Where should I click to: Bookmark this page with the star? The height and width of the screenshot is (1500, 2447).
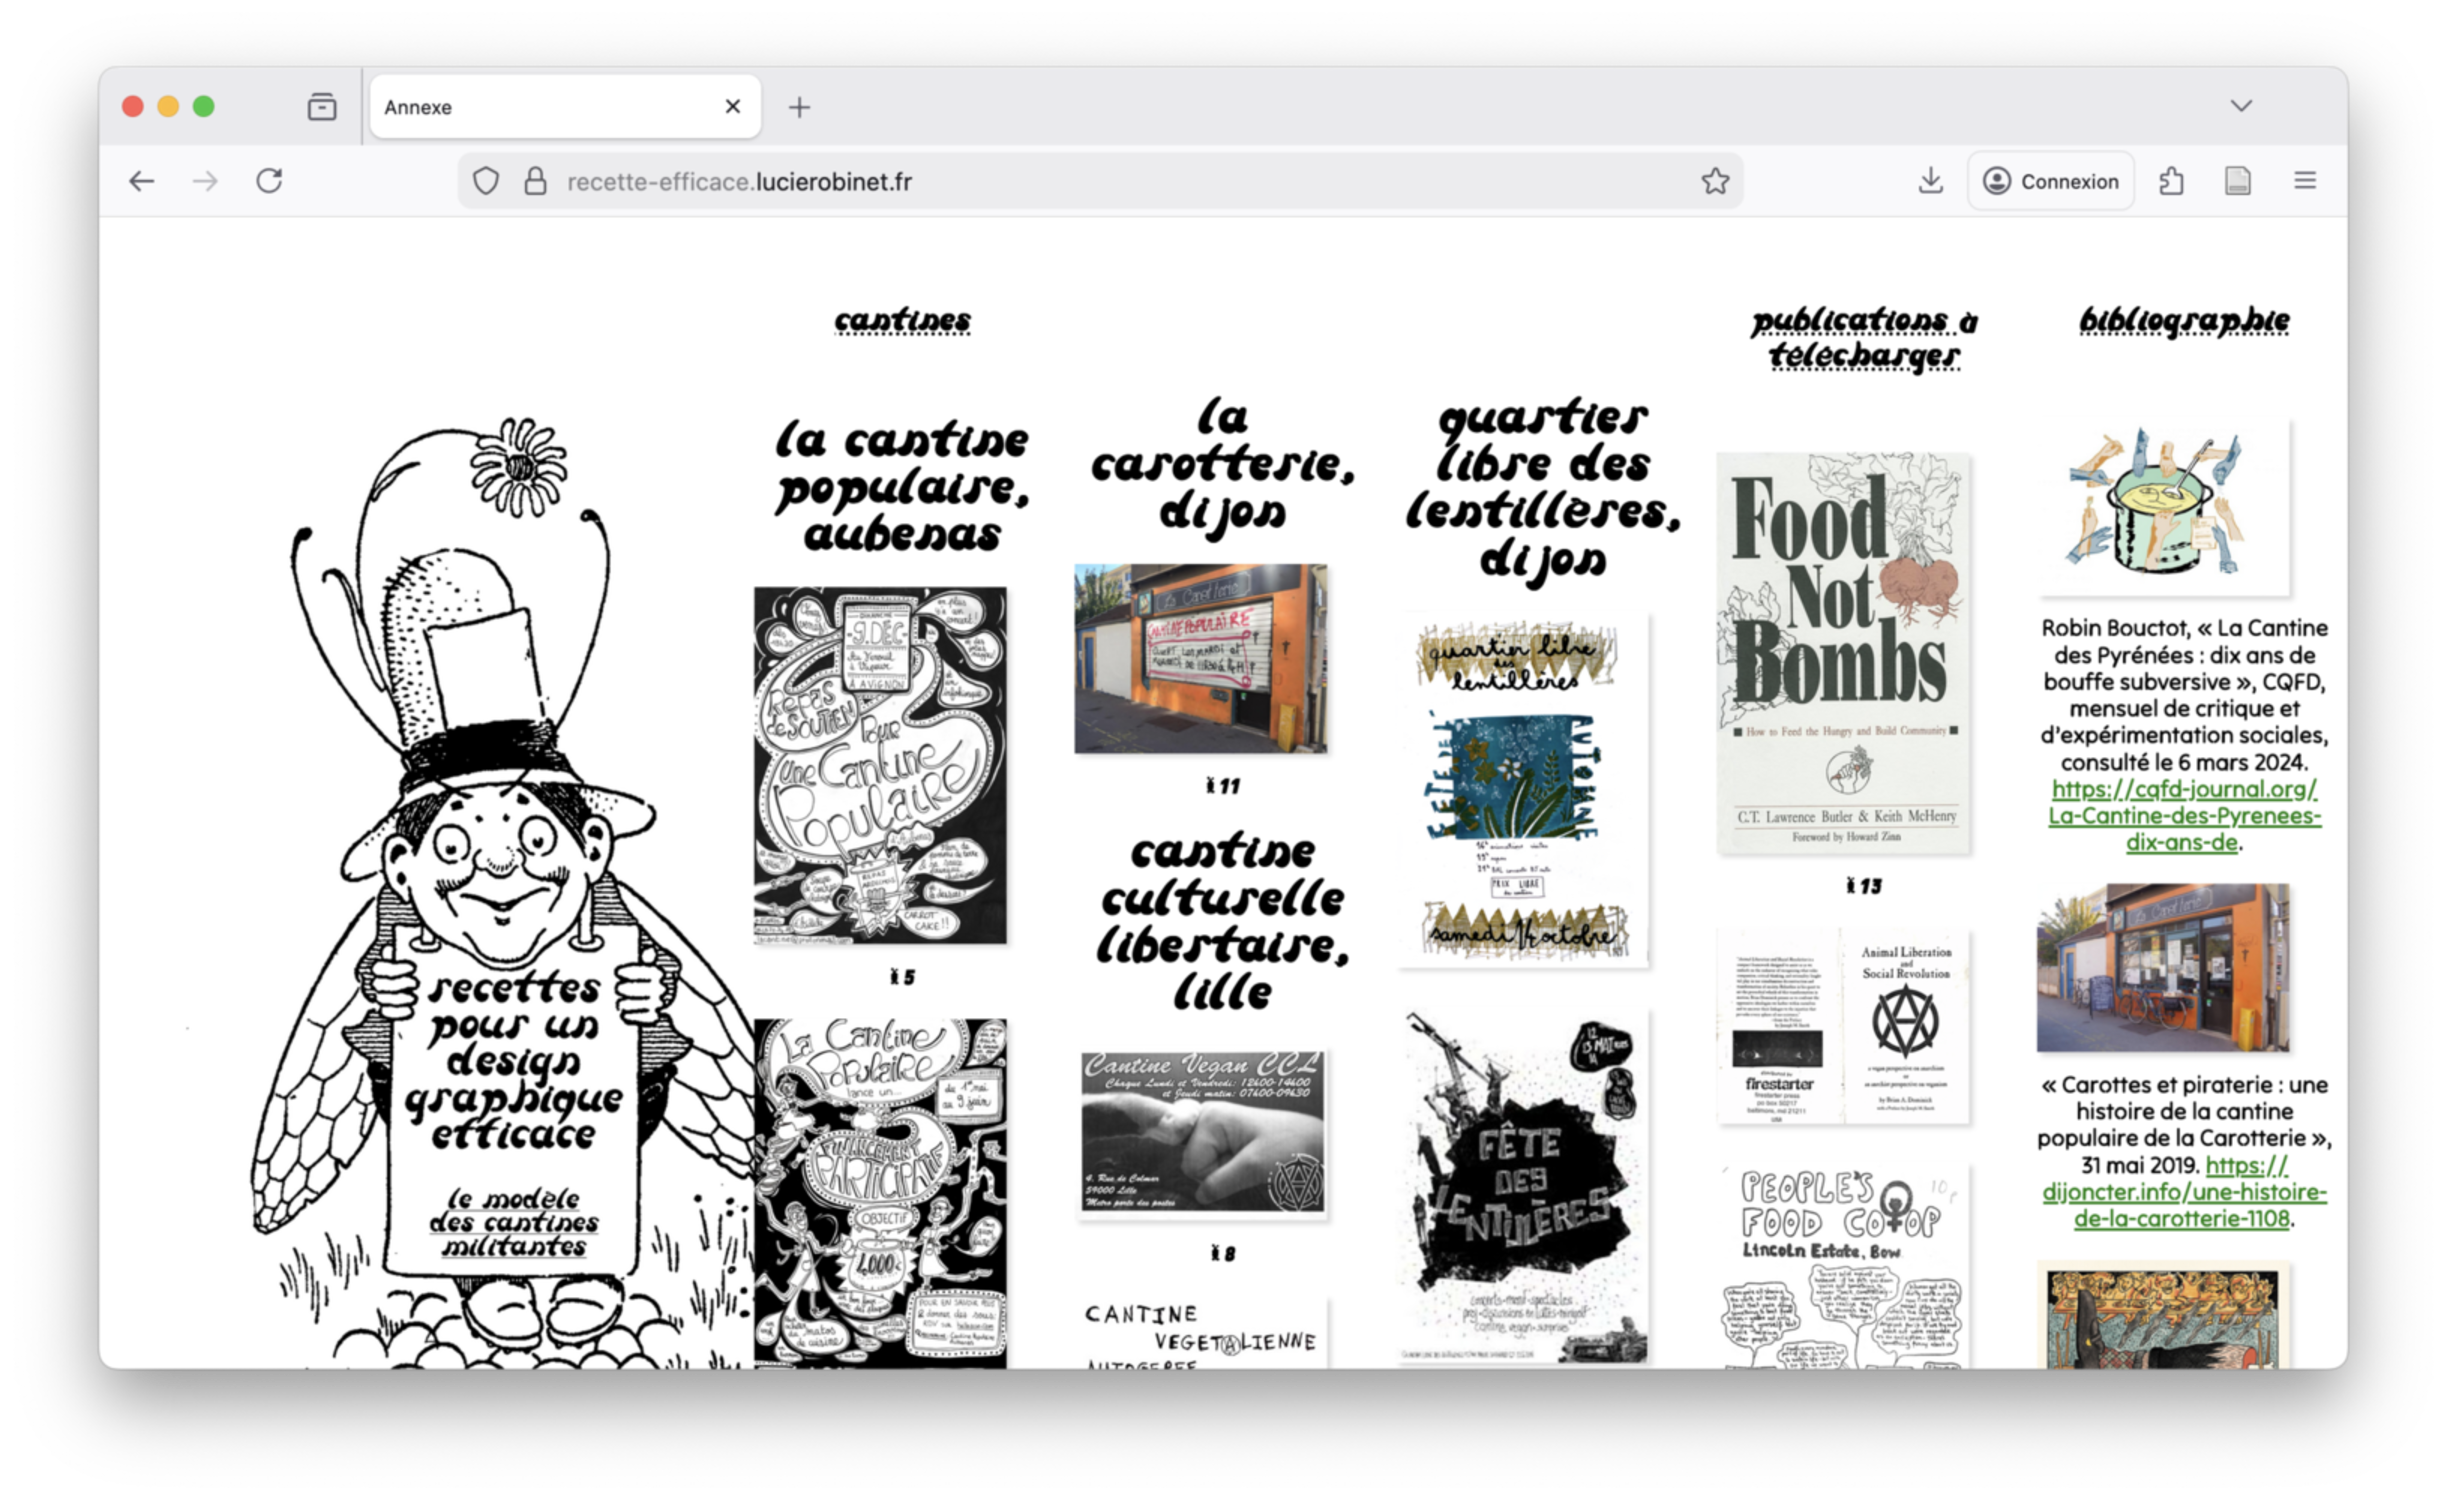(1715, 181)
